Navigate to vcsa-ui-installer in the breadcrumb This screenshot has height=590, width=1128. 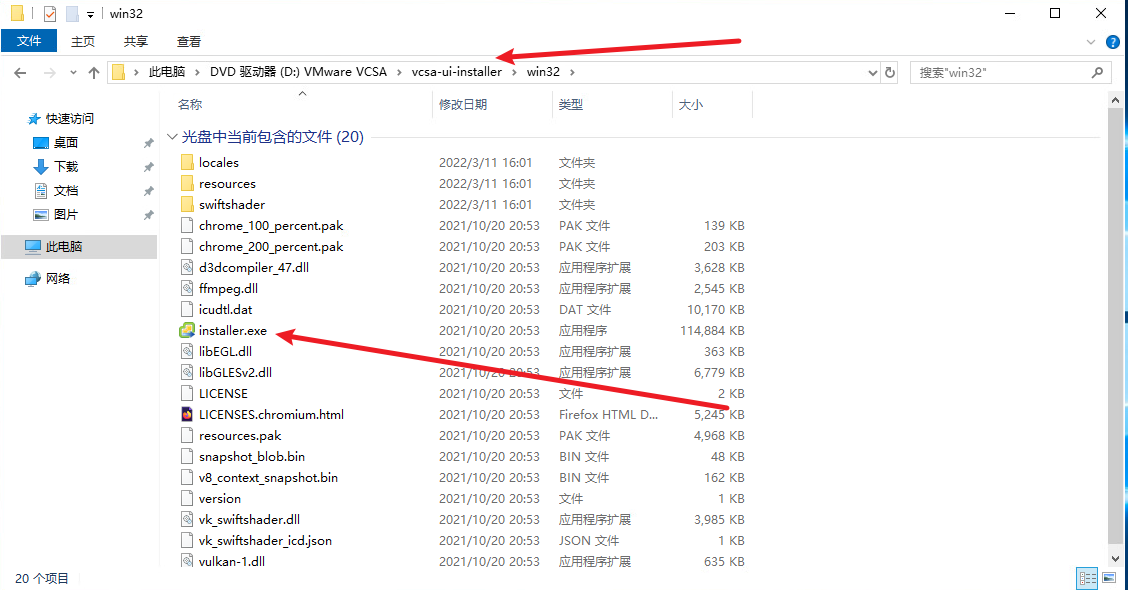click(x=456, y=72)
